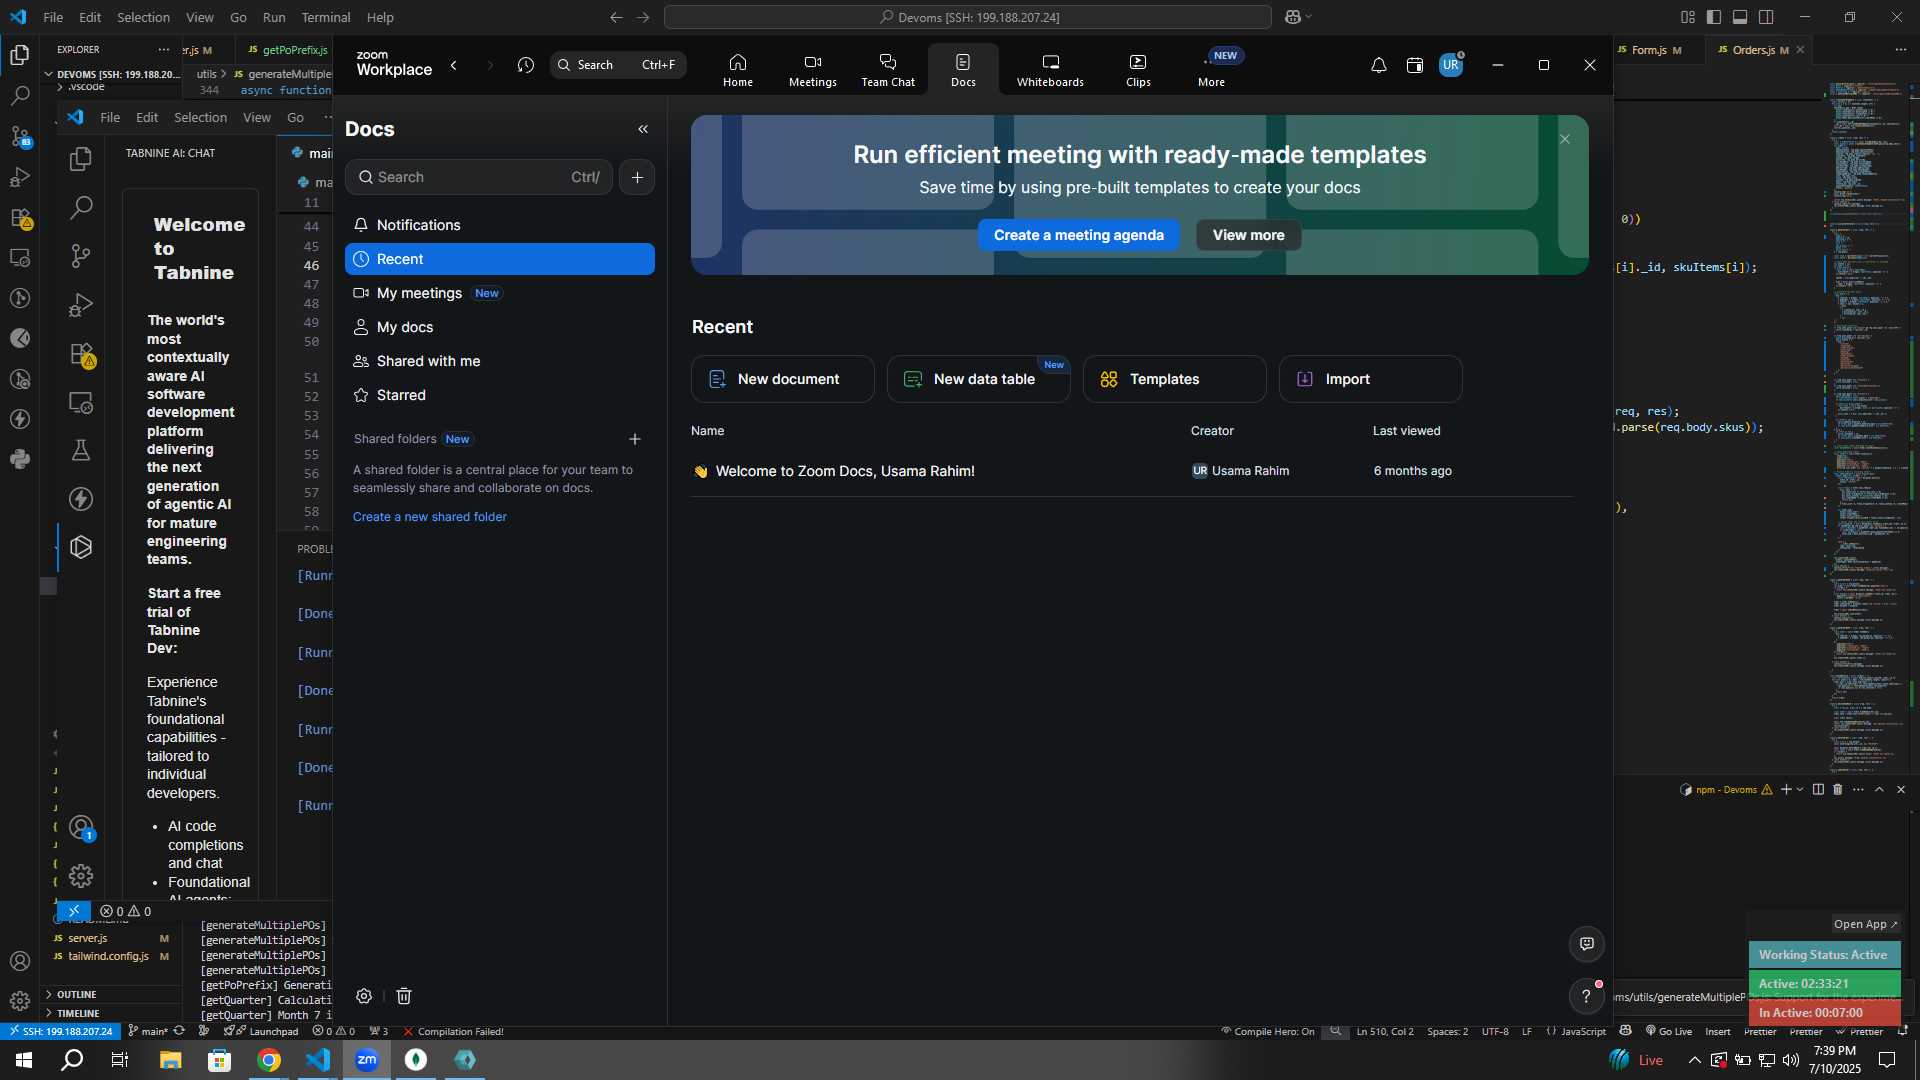Open the UR profile avatar menu

pyautogui.click(x=1451, y=65)
